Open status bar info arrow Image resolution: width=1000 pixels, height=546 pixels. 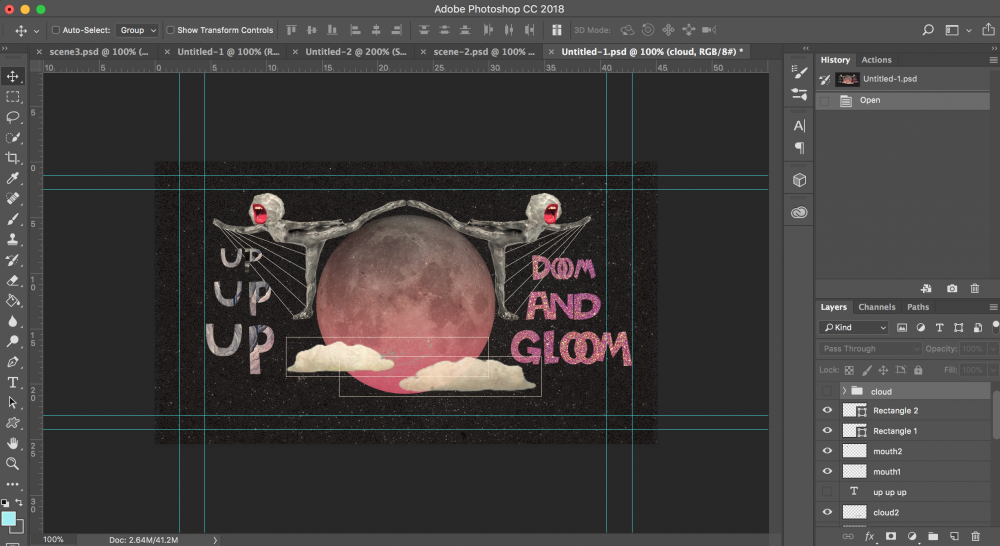(215, 540)
